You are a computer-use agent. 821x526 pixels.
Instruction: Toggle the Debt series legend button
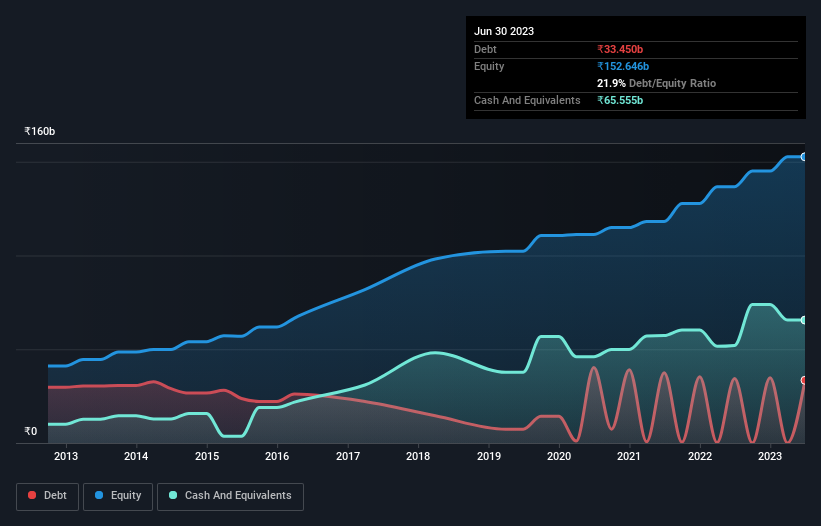[48, 496]
